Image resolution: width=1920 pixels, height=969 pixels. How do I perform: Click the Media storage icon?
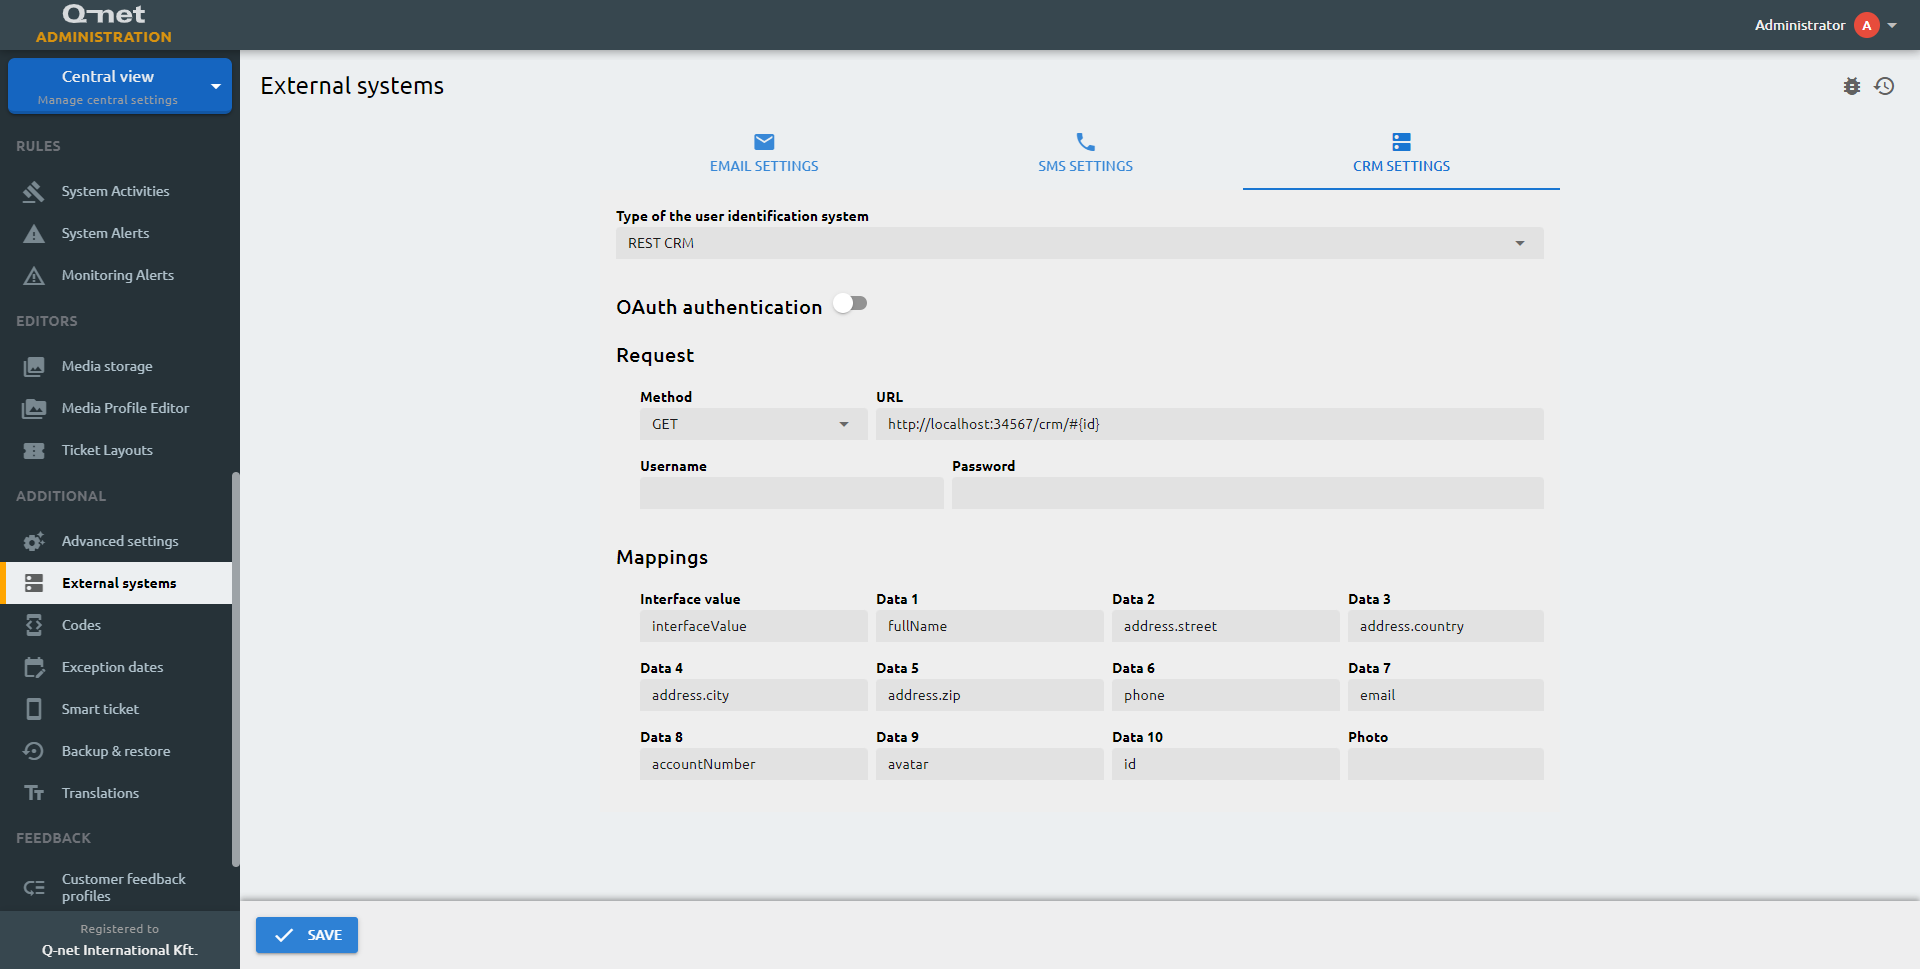tap(34, 366)
